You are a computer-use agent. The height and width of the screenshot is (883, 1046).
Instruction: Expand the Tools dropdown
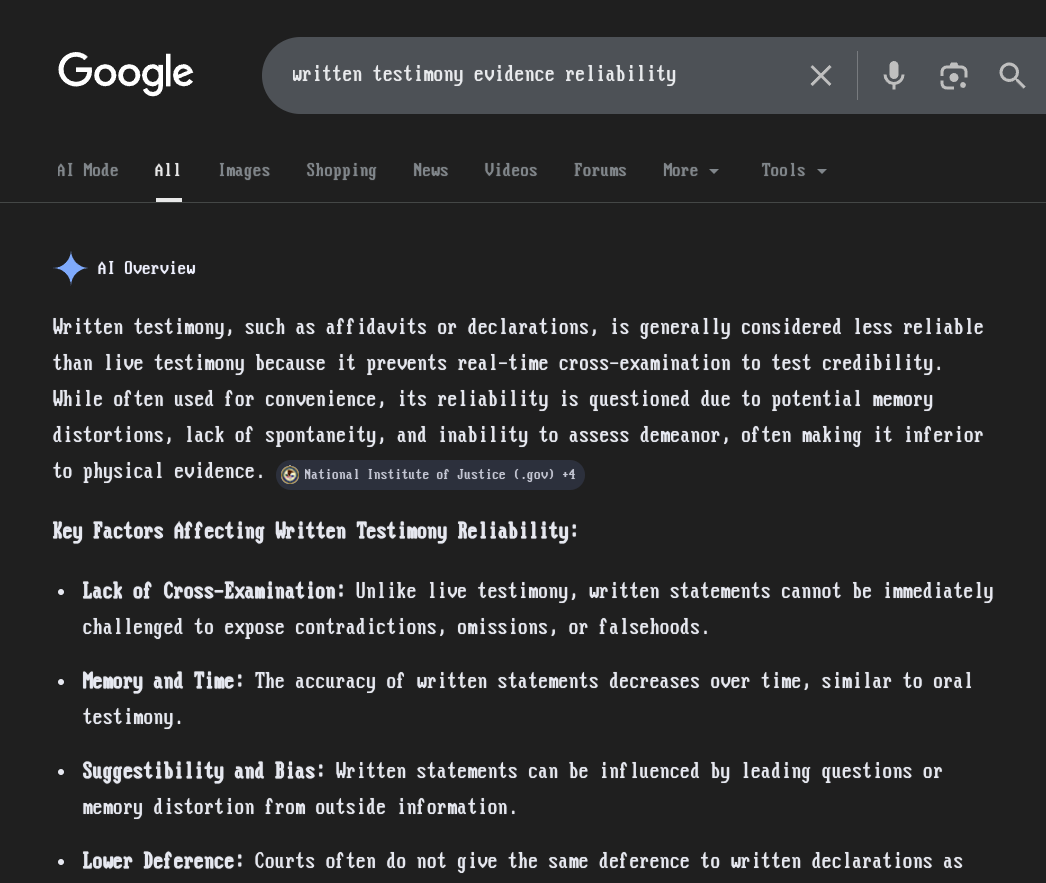click(x=794, y=171)
